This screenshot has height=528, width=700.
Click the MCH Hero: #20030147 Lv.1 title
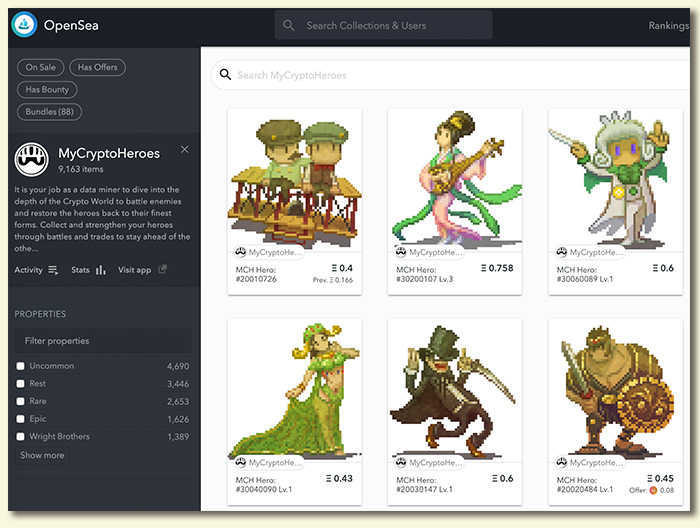pyautogui.click(x=424, y=485)
